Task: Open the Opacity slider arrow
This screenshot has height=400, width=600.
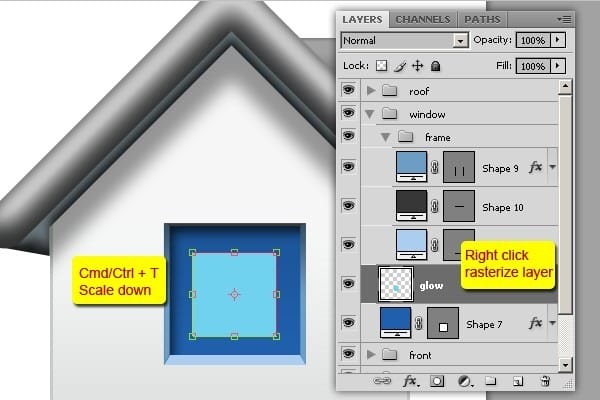Action: [558, 40]
